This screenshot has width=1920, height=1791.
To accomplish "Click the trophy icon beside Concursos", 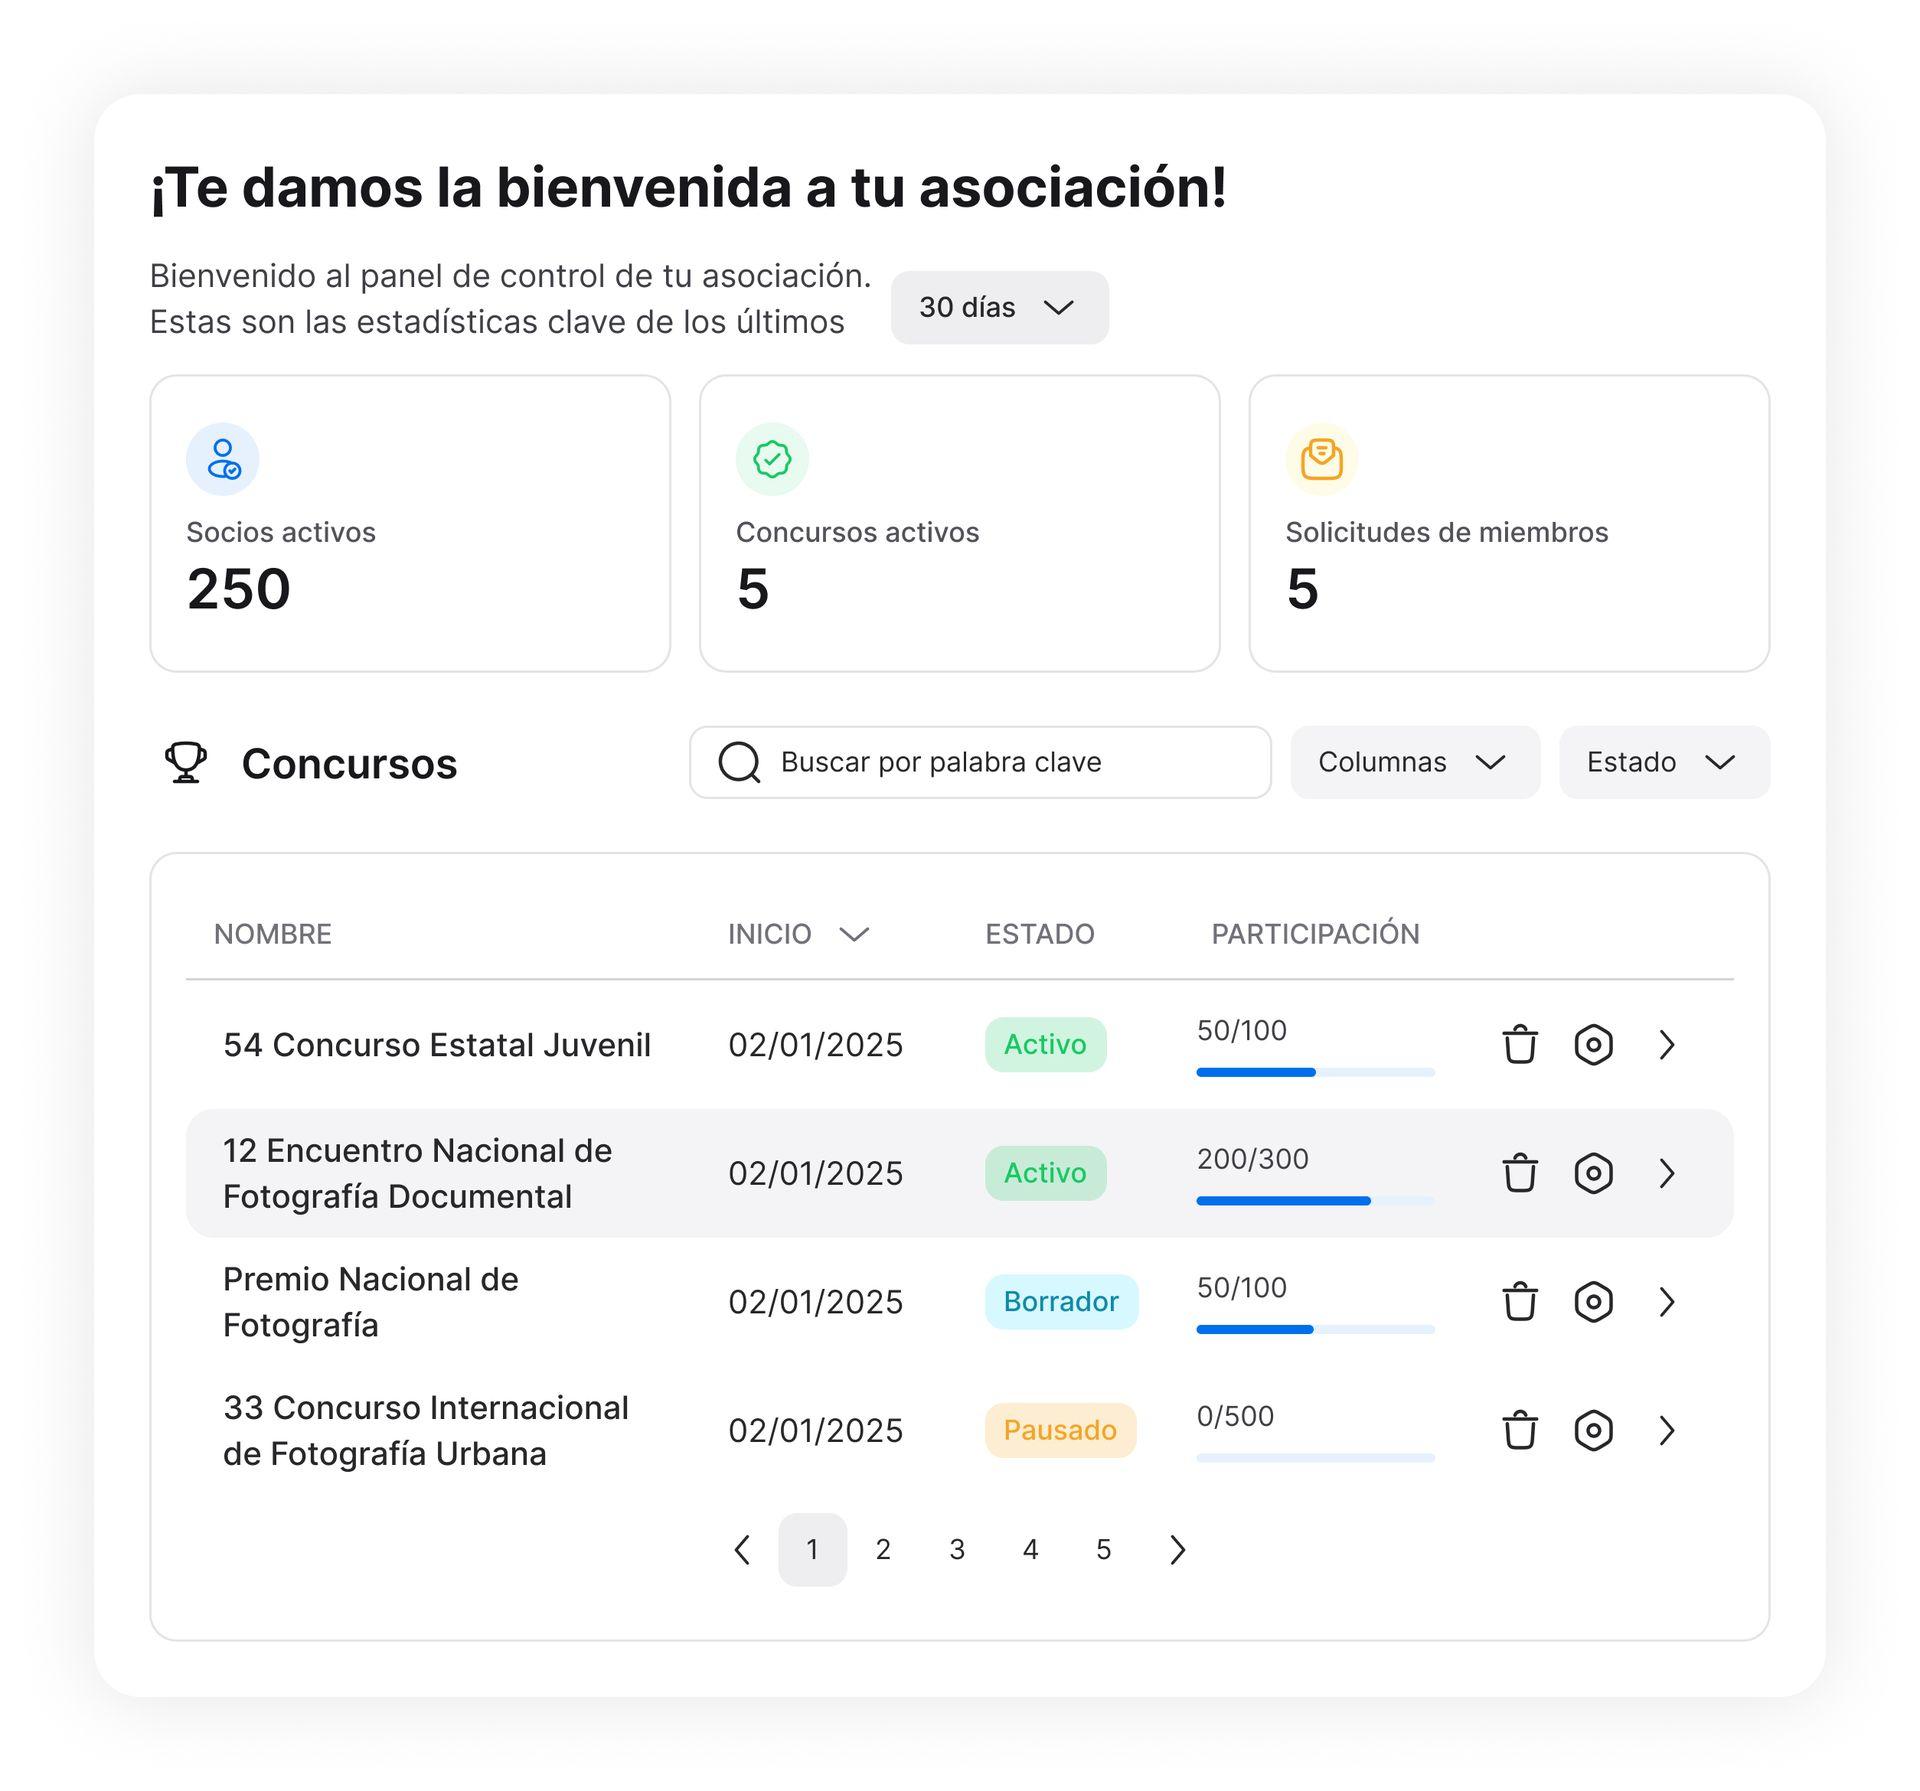I will (x=186, y=762).
